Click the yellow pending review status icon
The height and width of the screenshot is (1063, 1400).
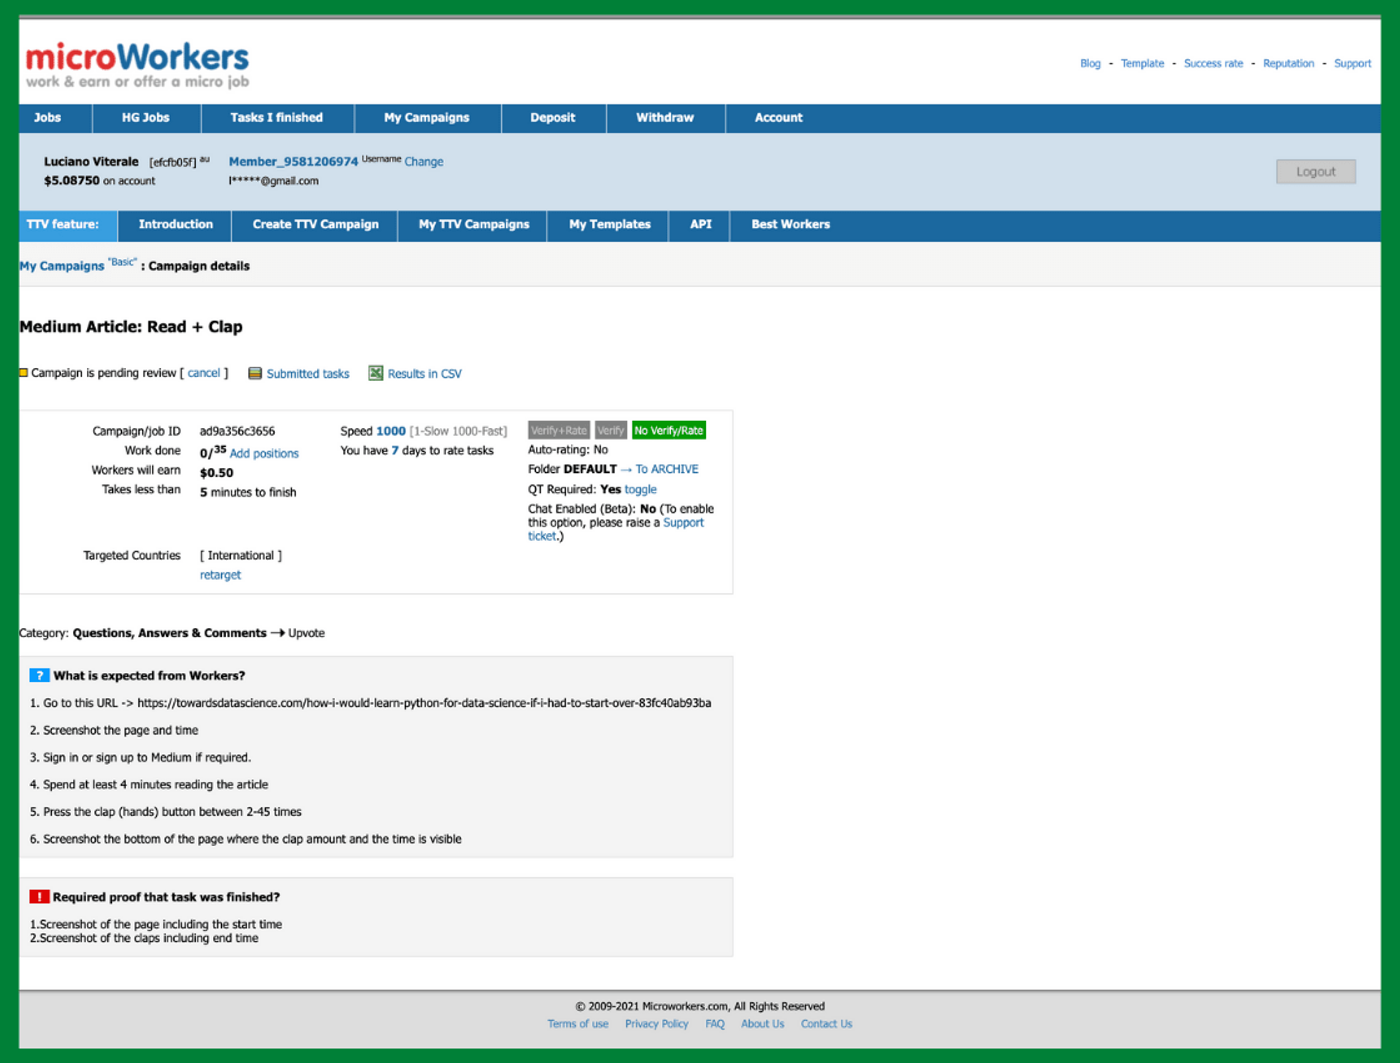click(23, 373)
